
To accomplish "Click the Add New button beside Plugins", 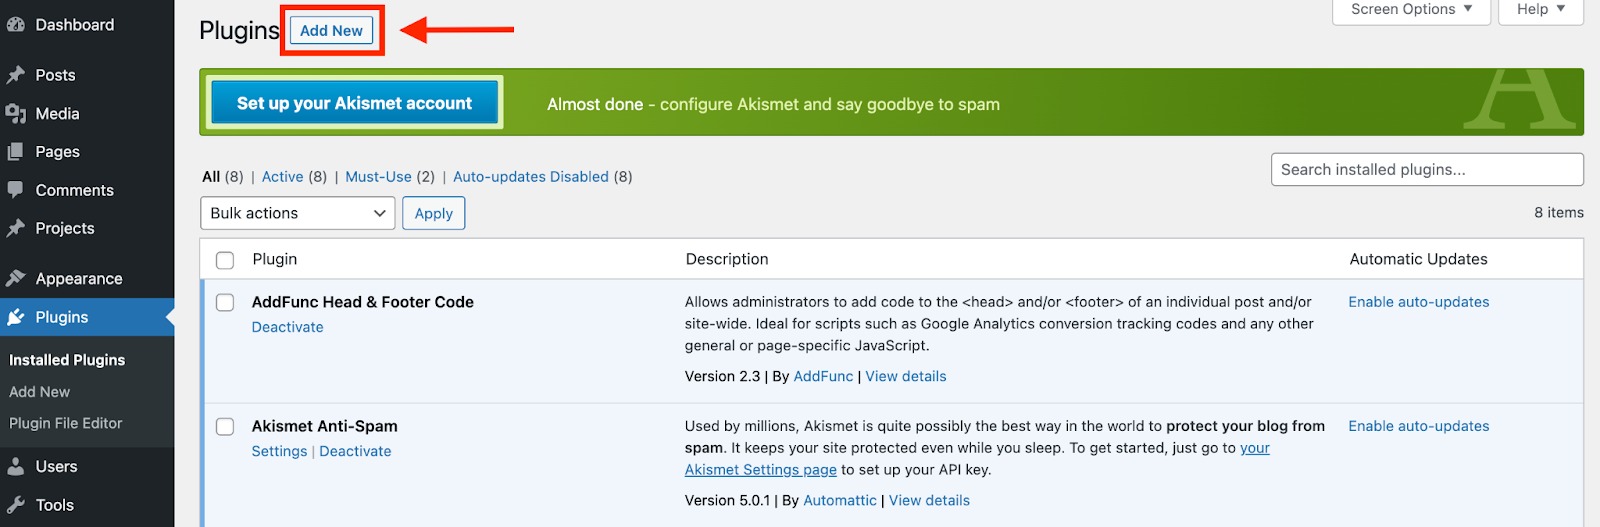I will 331,31.
